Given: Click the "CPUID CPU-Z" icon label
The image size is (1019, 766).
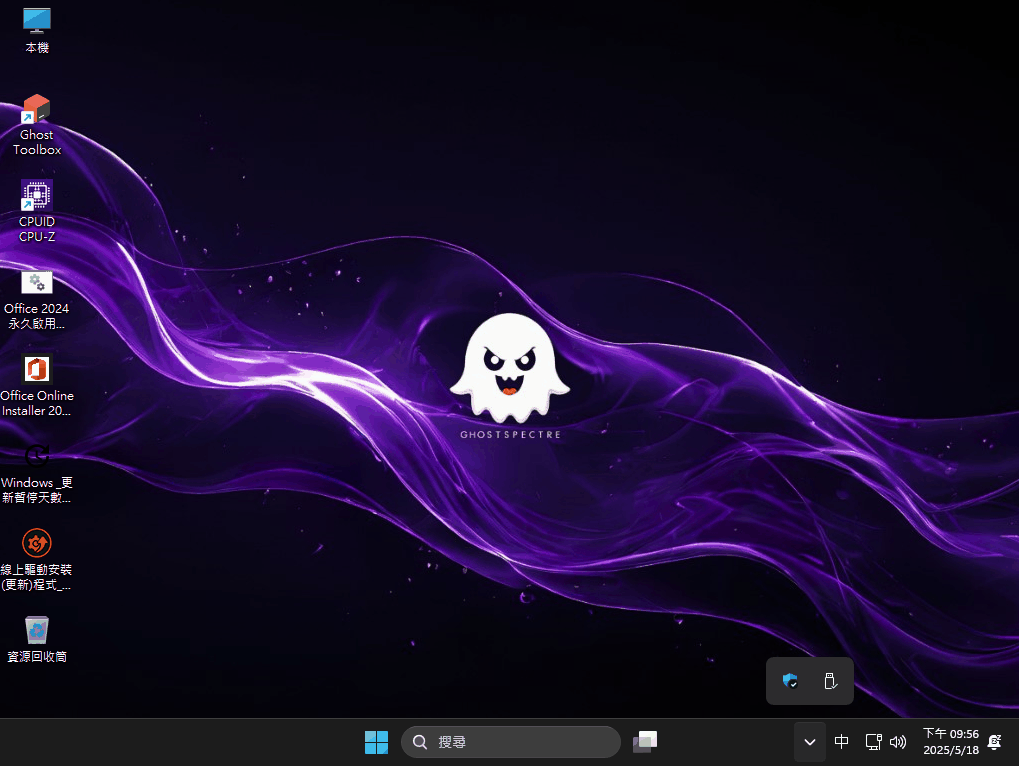Looking at the screenshot, I should click(x=37, y=229).
